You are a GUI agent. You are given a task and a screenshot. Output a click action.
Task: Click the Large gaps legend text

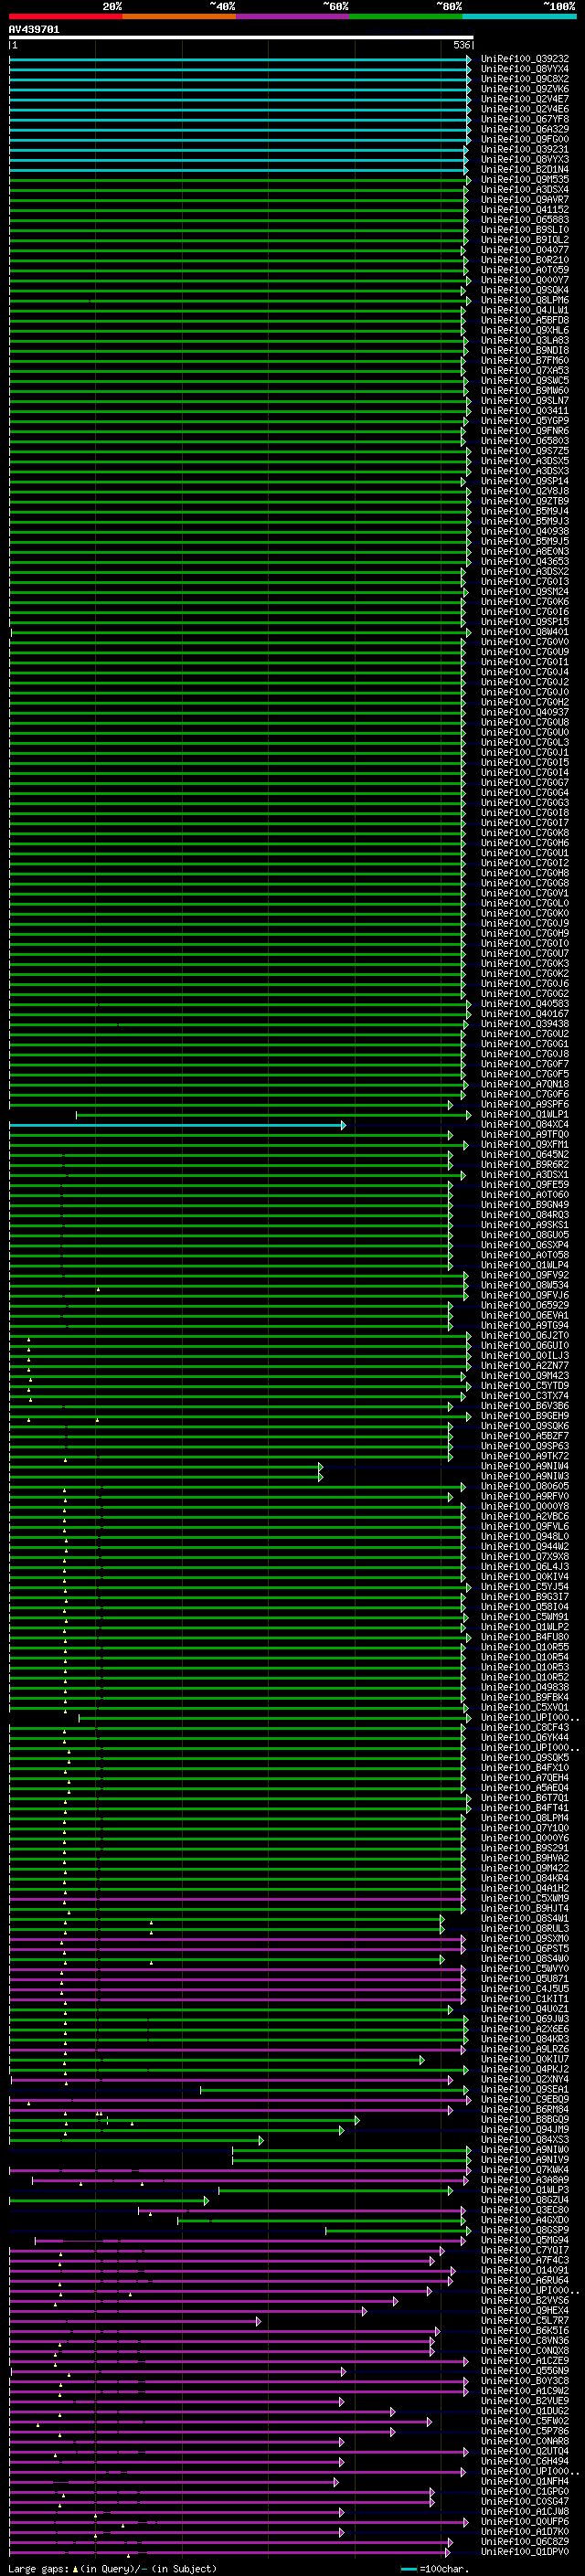point(112,2569)
